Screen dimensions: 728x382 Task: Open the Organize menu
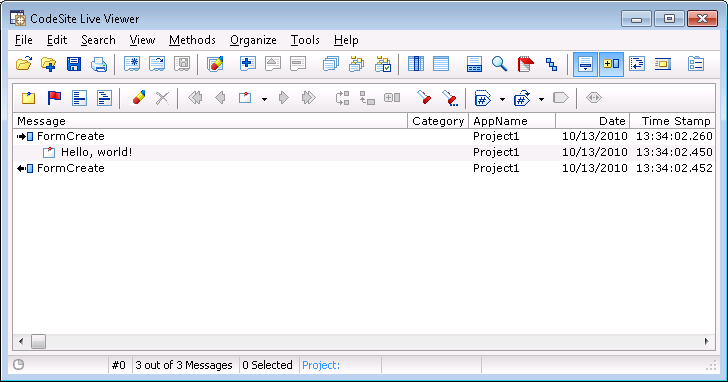point(253,40)
